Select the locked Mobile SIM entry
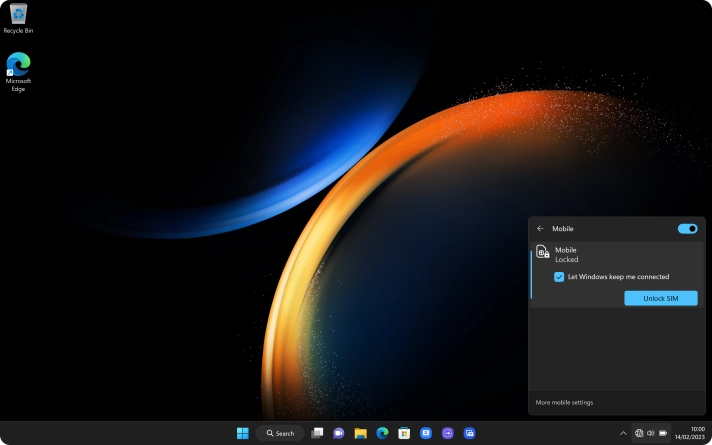Viewport: 712px width, 445px height. (x=566, y=254)
